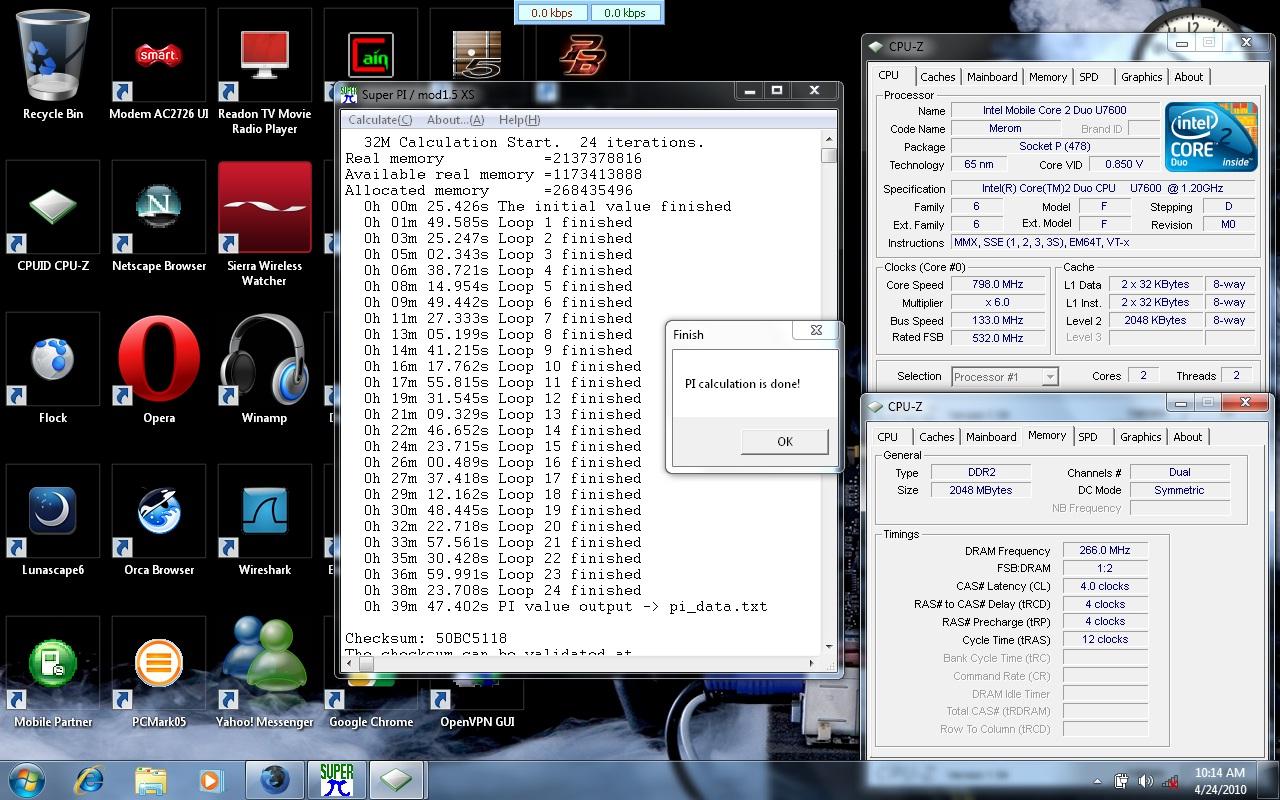Select the Checksum: 50BC5118 line
1280x800 pixels.
tap(426, 638)
